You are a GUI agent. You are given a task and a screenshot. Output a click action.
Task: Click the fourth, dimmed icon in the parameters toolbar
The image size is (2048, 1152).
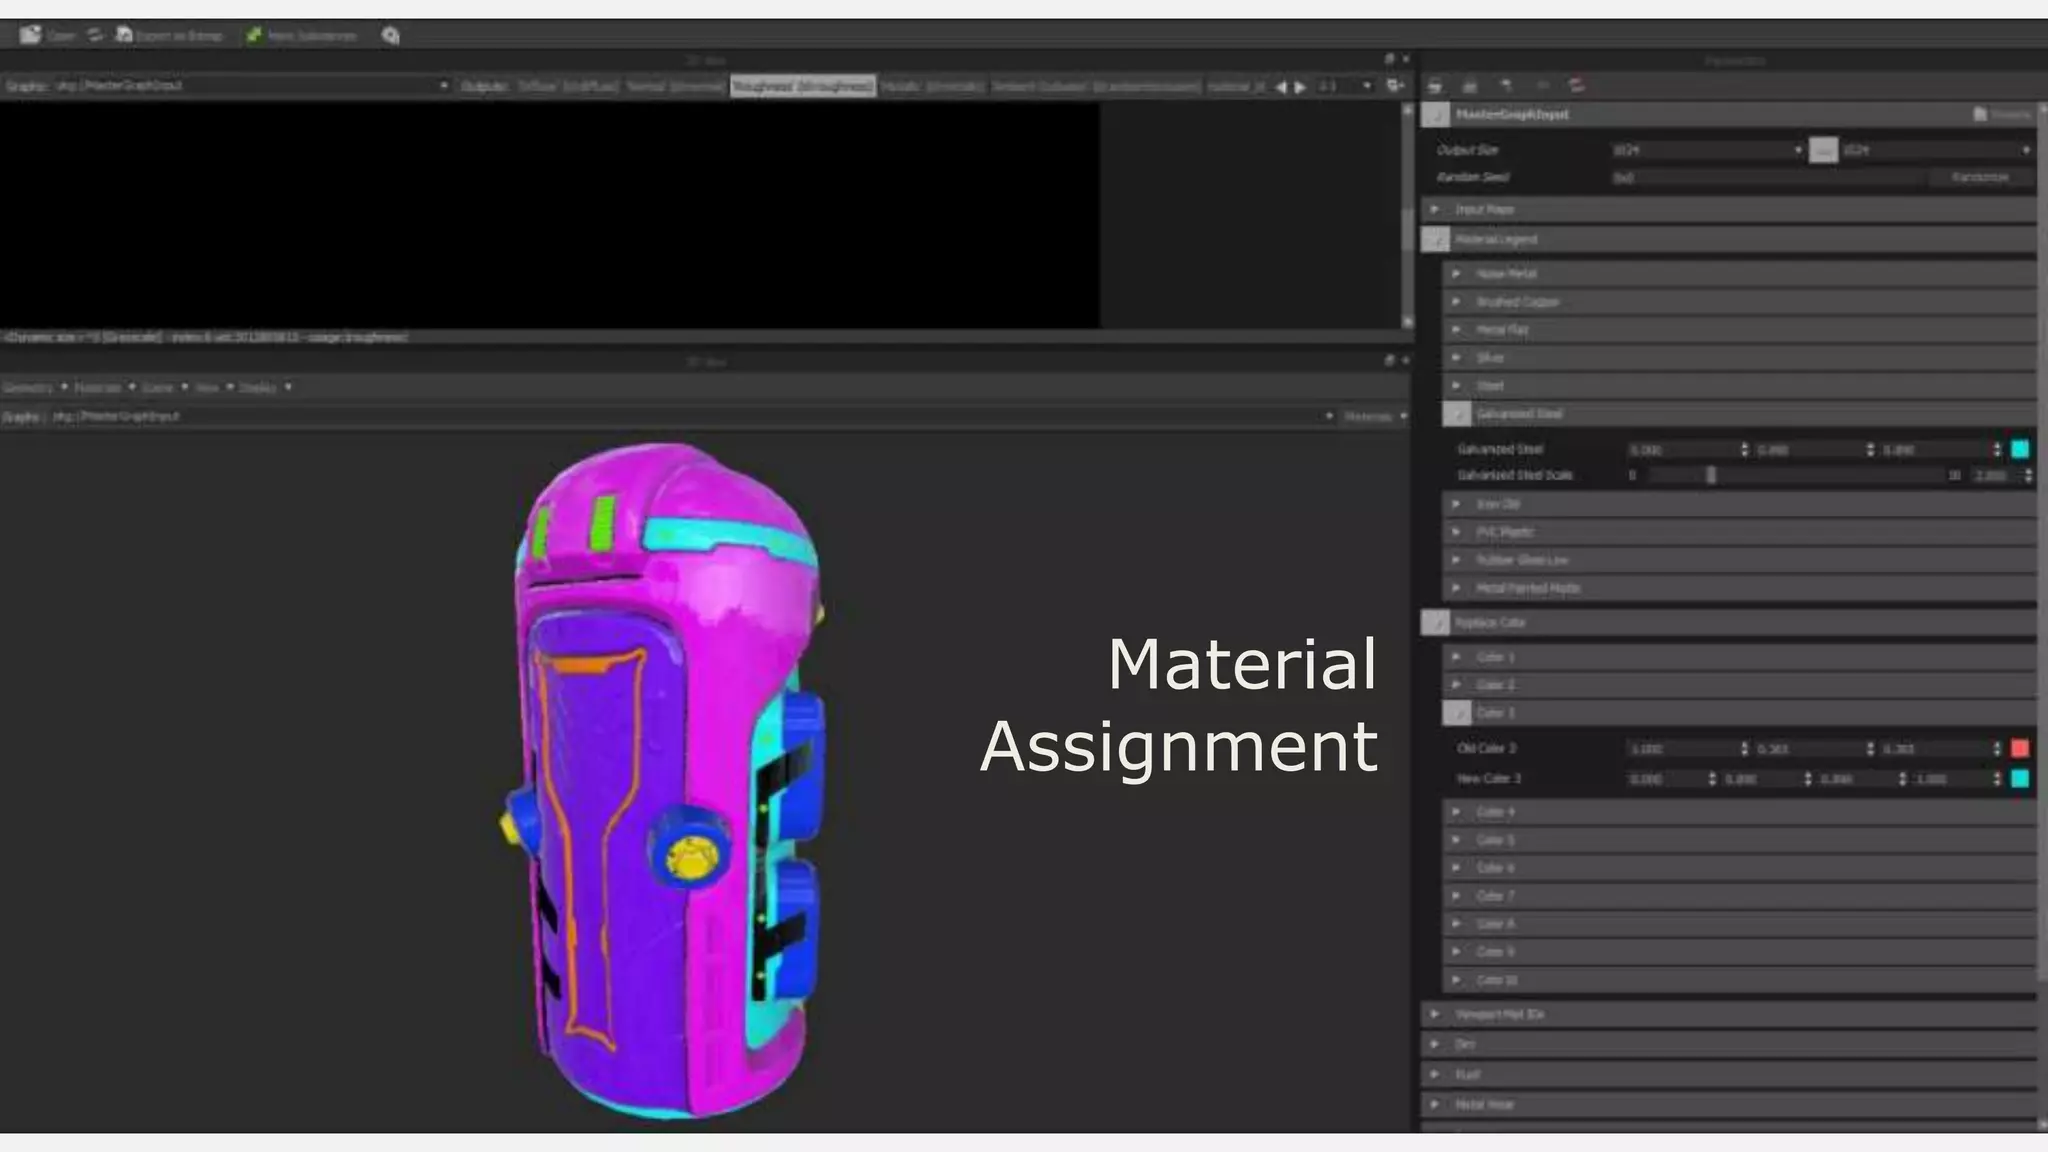coord(1542,86)
